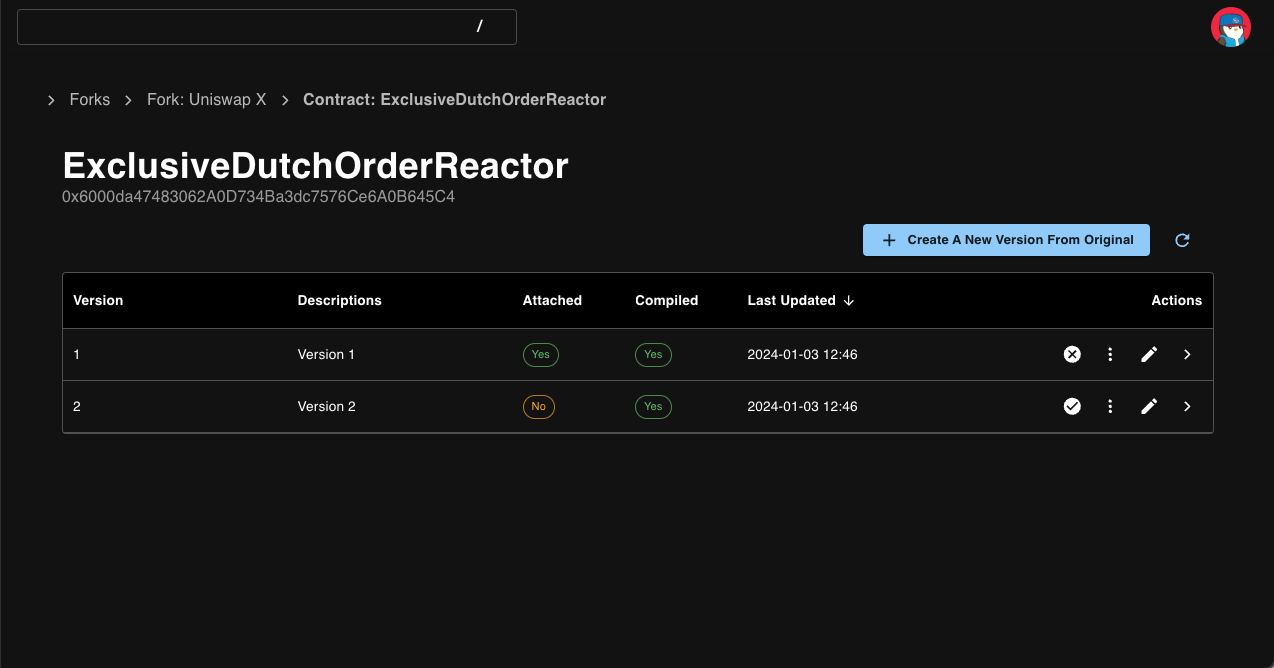The width and height of the screenshot is (1274, 668).
Task: Open Version 2 details with right chevron
Action: (1187, 406)
